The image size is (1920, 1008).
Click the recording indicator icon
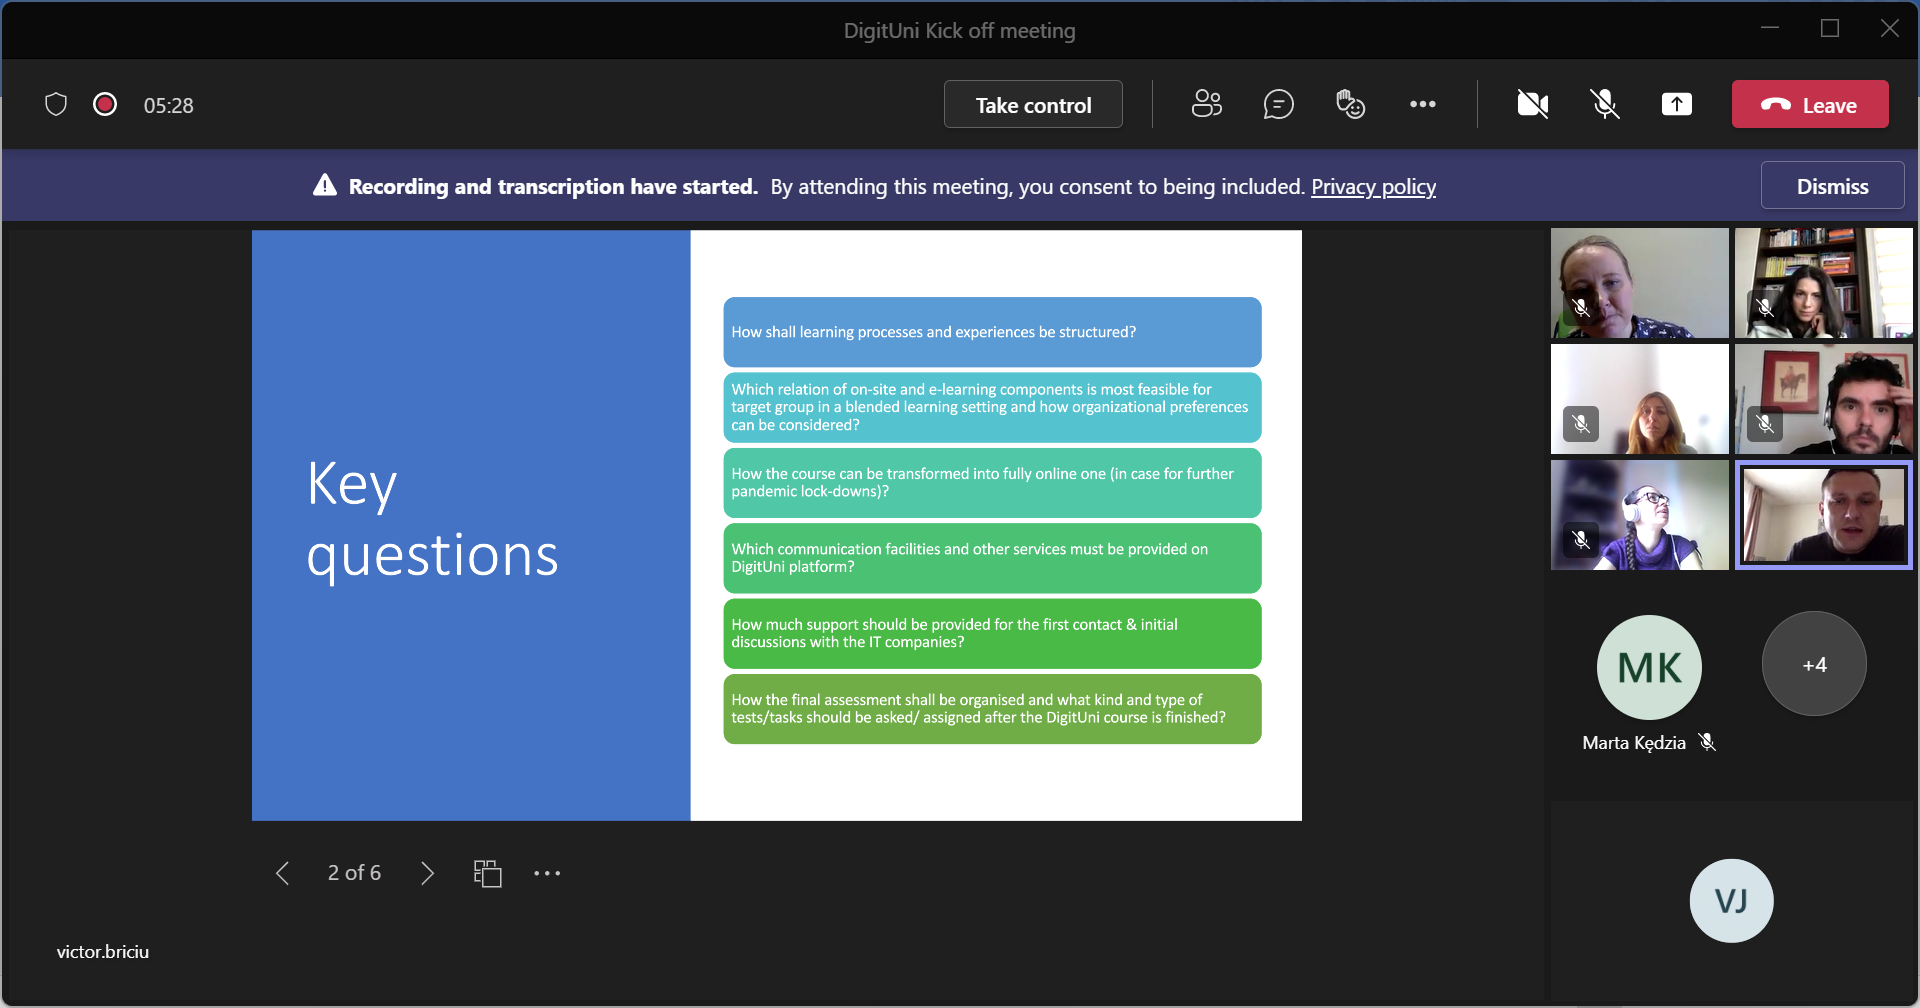coord(105,105)
